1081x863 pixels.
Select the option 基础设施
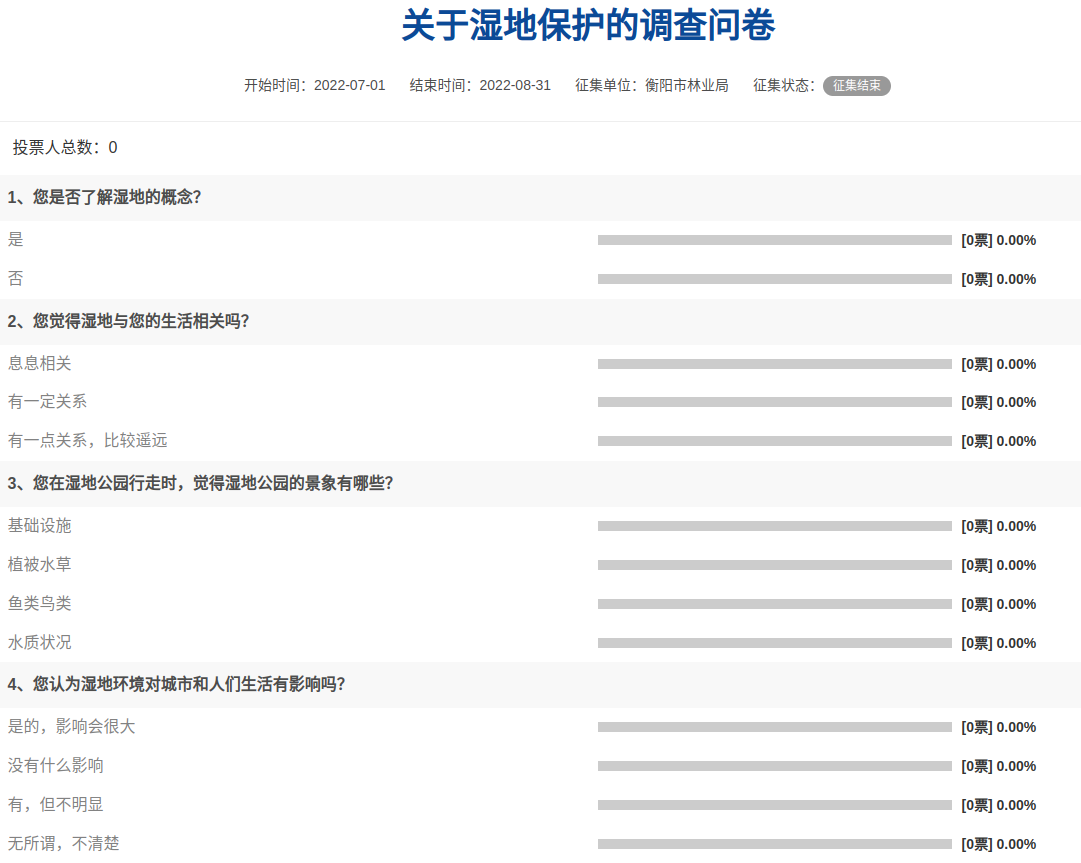click(39, 526)
